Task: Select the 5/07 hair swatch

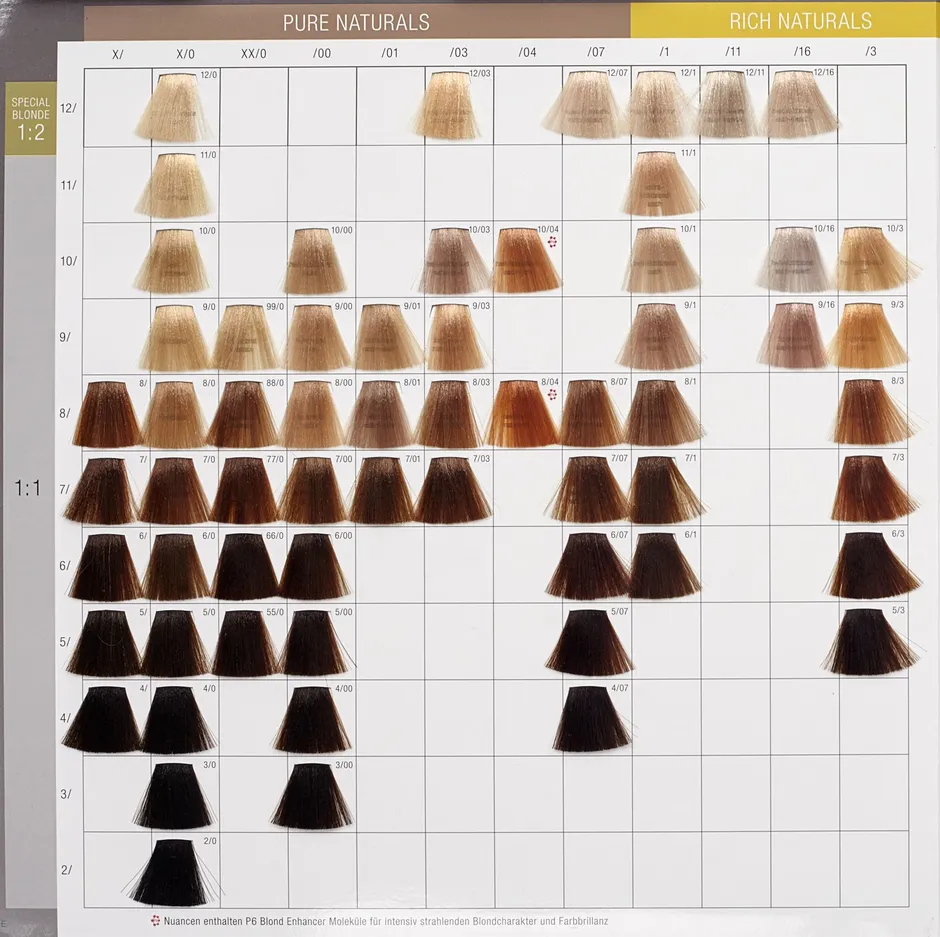Action: (590, 641)
